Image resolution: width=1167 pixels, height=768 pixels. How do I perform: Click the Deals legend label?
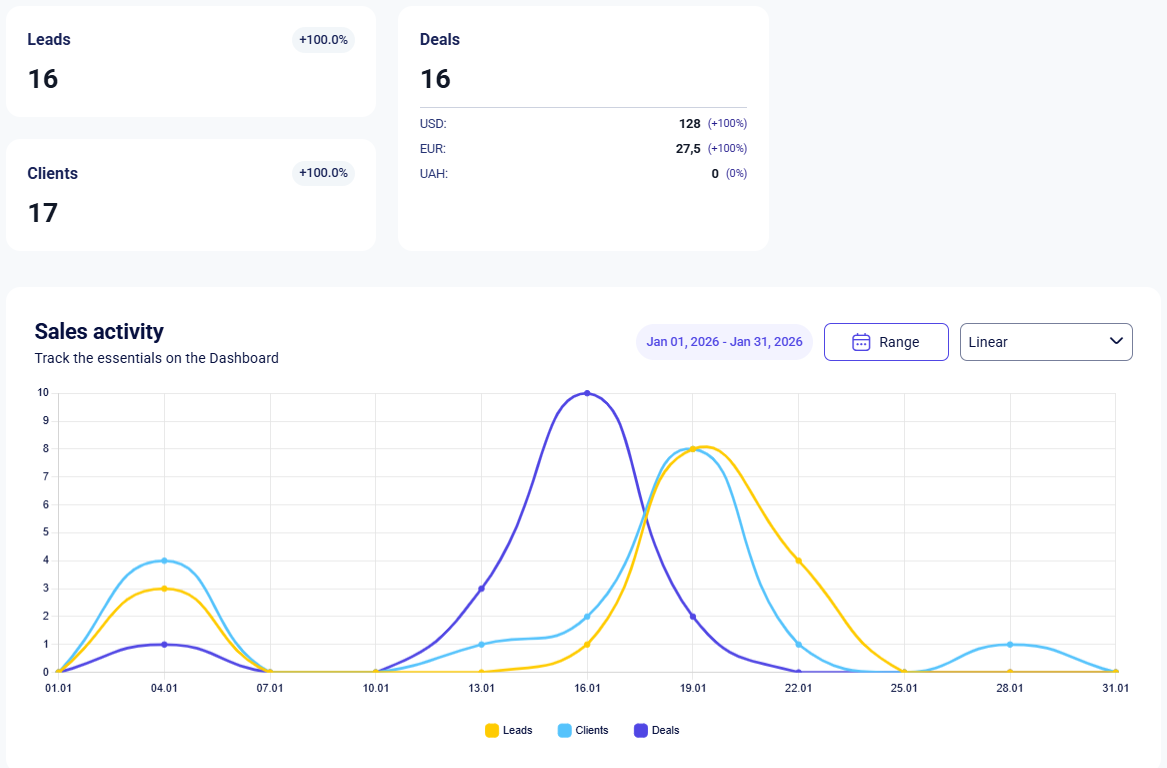click(665, 731)
